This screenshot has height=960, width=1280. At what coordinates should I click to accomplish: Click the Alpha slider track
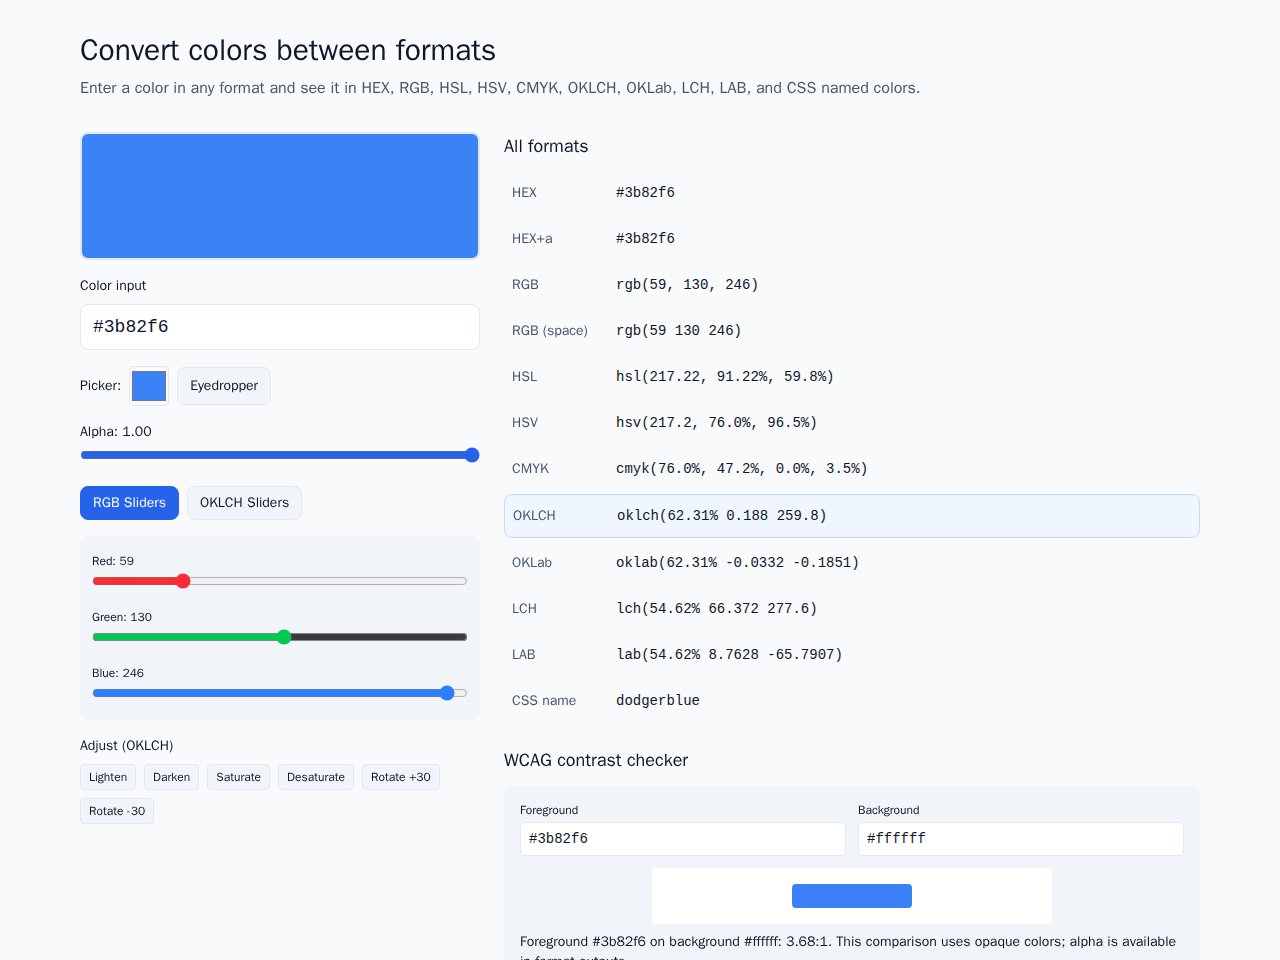click(280, 455)
